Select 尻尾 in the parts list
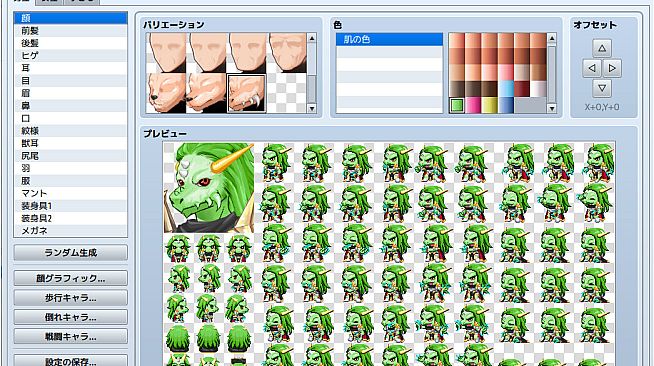 point(70,155)
